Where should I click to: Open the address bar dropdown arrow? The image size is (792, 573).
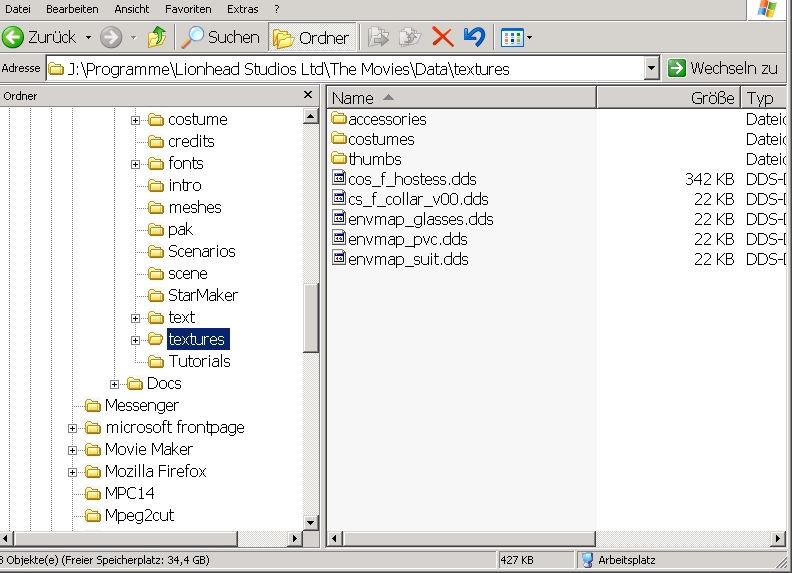pyautogui.click(x=651, y=69)
